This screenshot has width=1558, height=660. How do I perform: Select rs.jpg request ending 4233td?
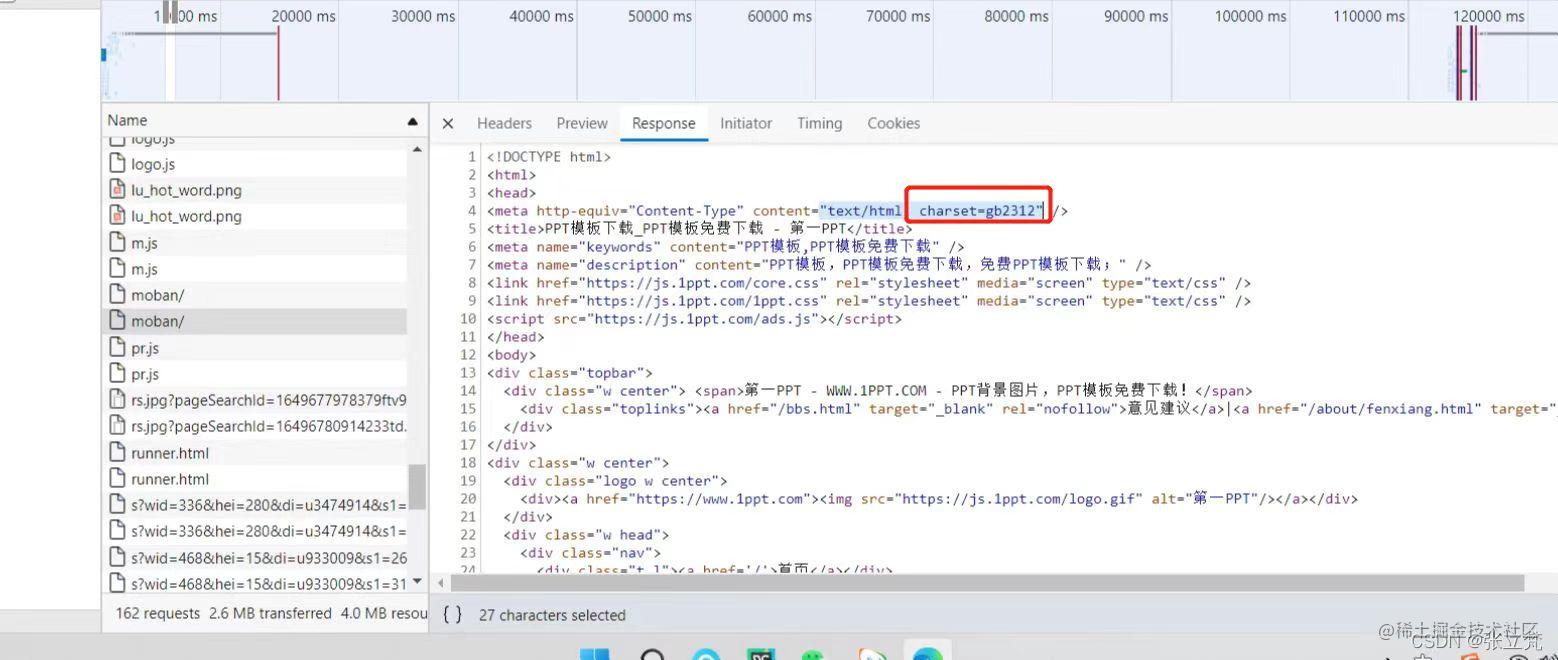click(255, 426)
